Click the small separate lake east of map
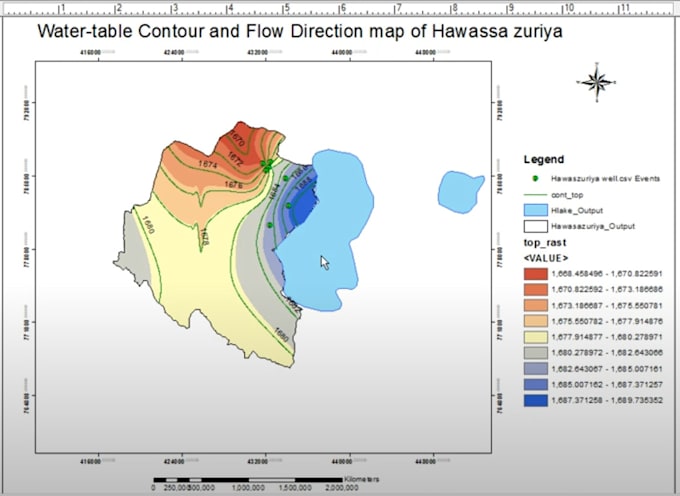Screen dimensions: 680x496 pos(460,192)
